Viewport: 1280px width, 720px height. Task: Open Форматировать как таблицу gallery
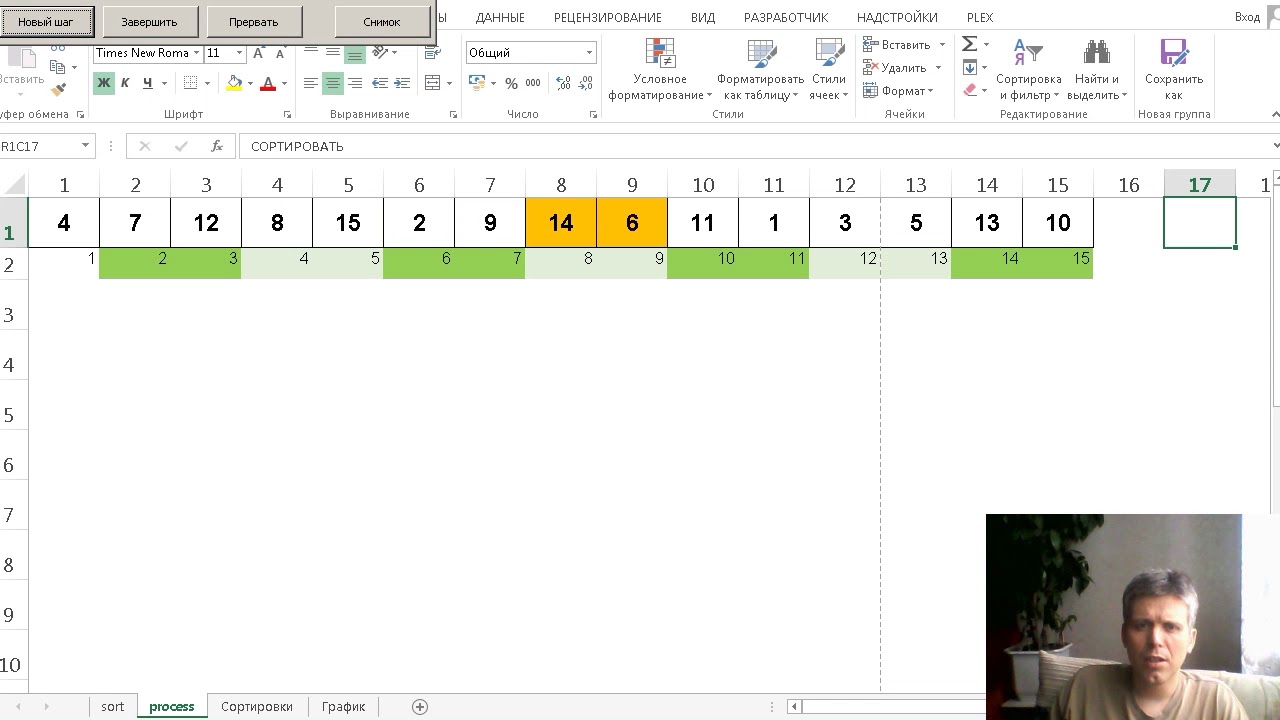coord(760,70)
